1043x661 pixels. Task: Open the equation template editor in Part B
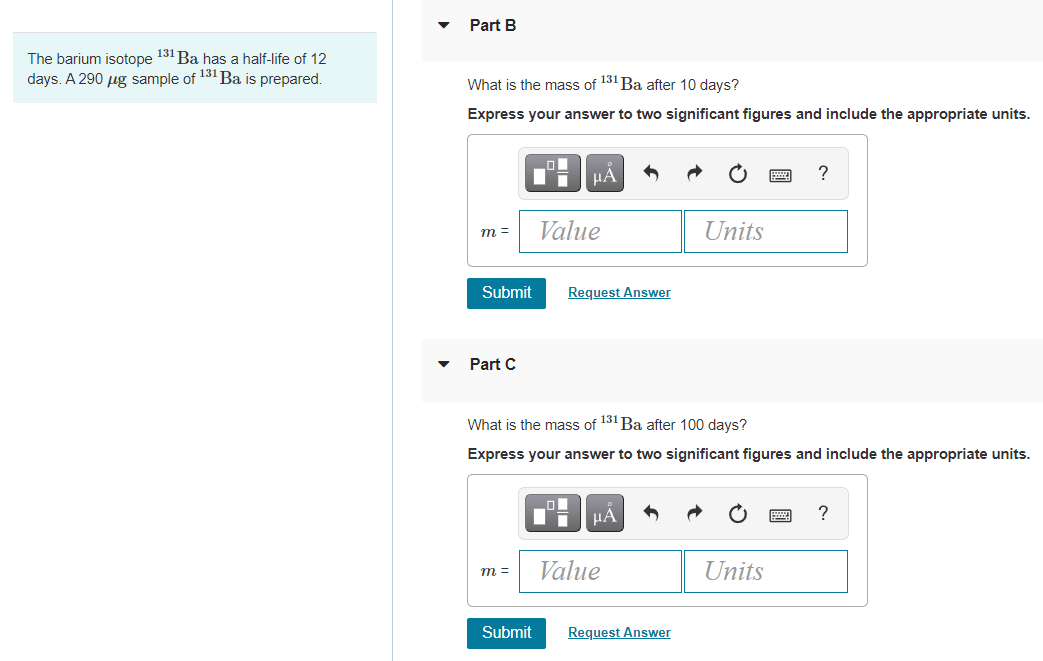tap(552, 172)
